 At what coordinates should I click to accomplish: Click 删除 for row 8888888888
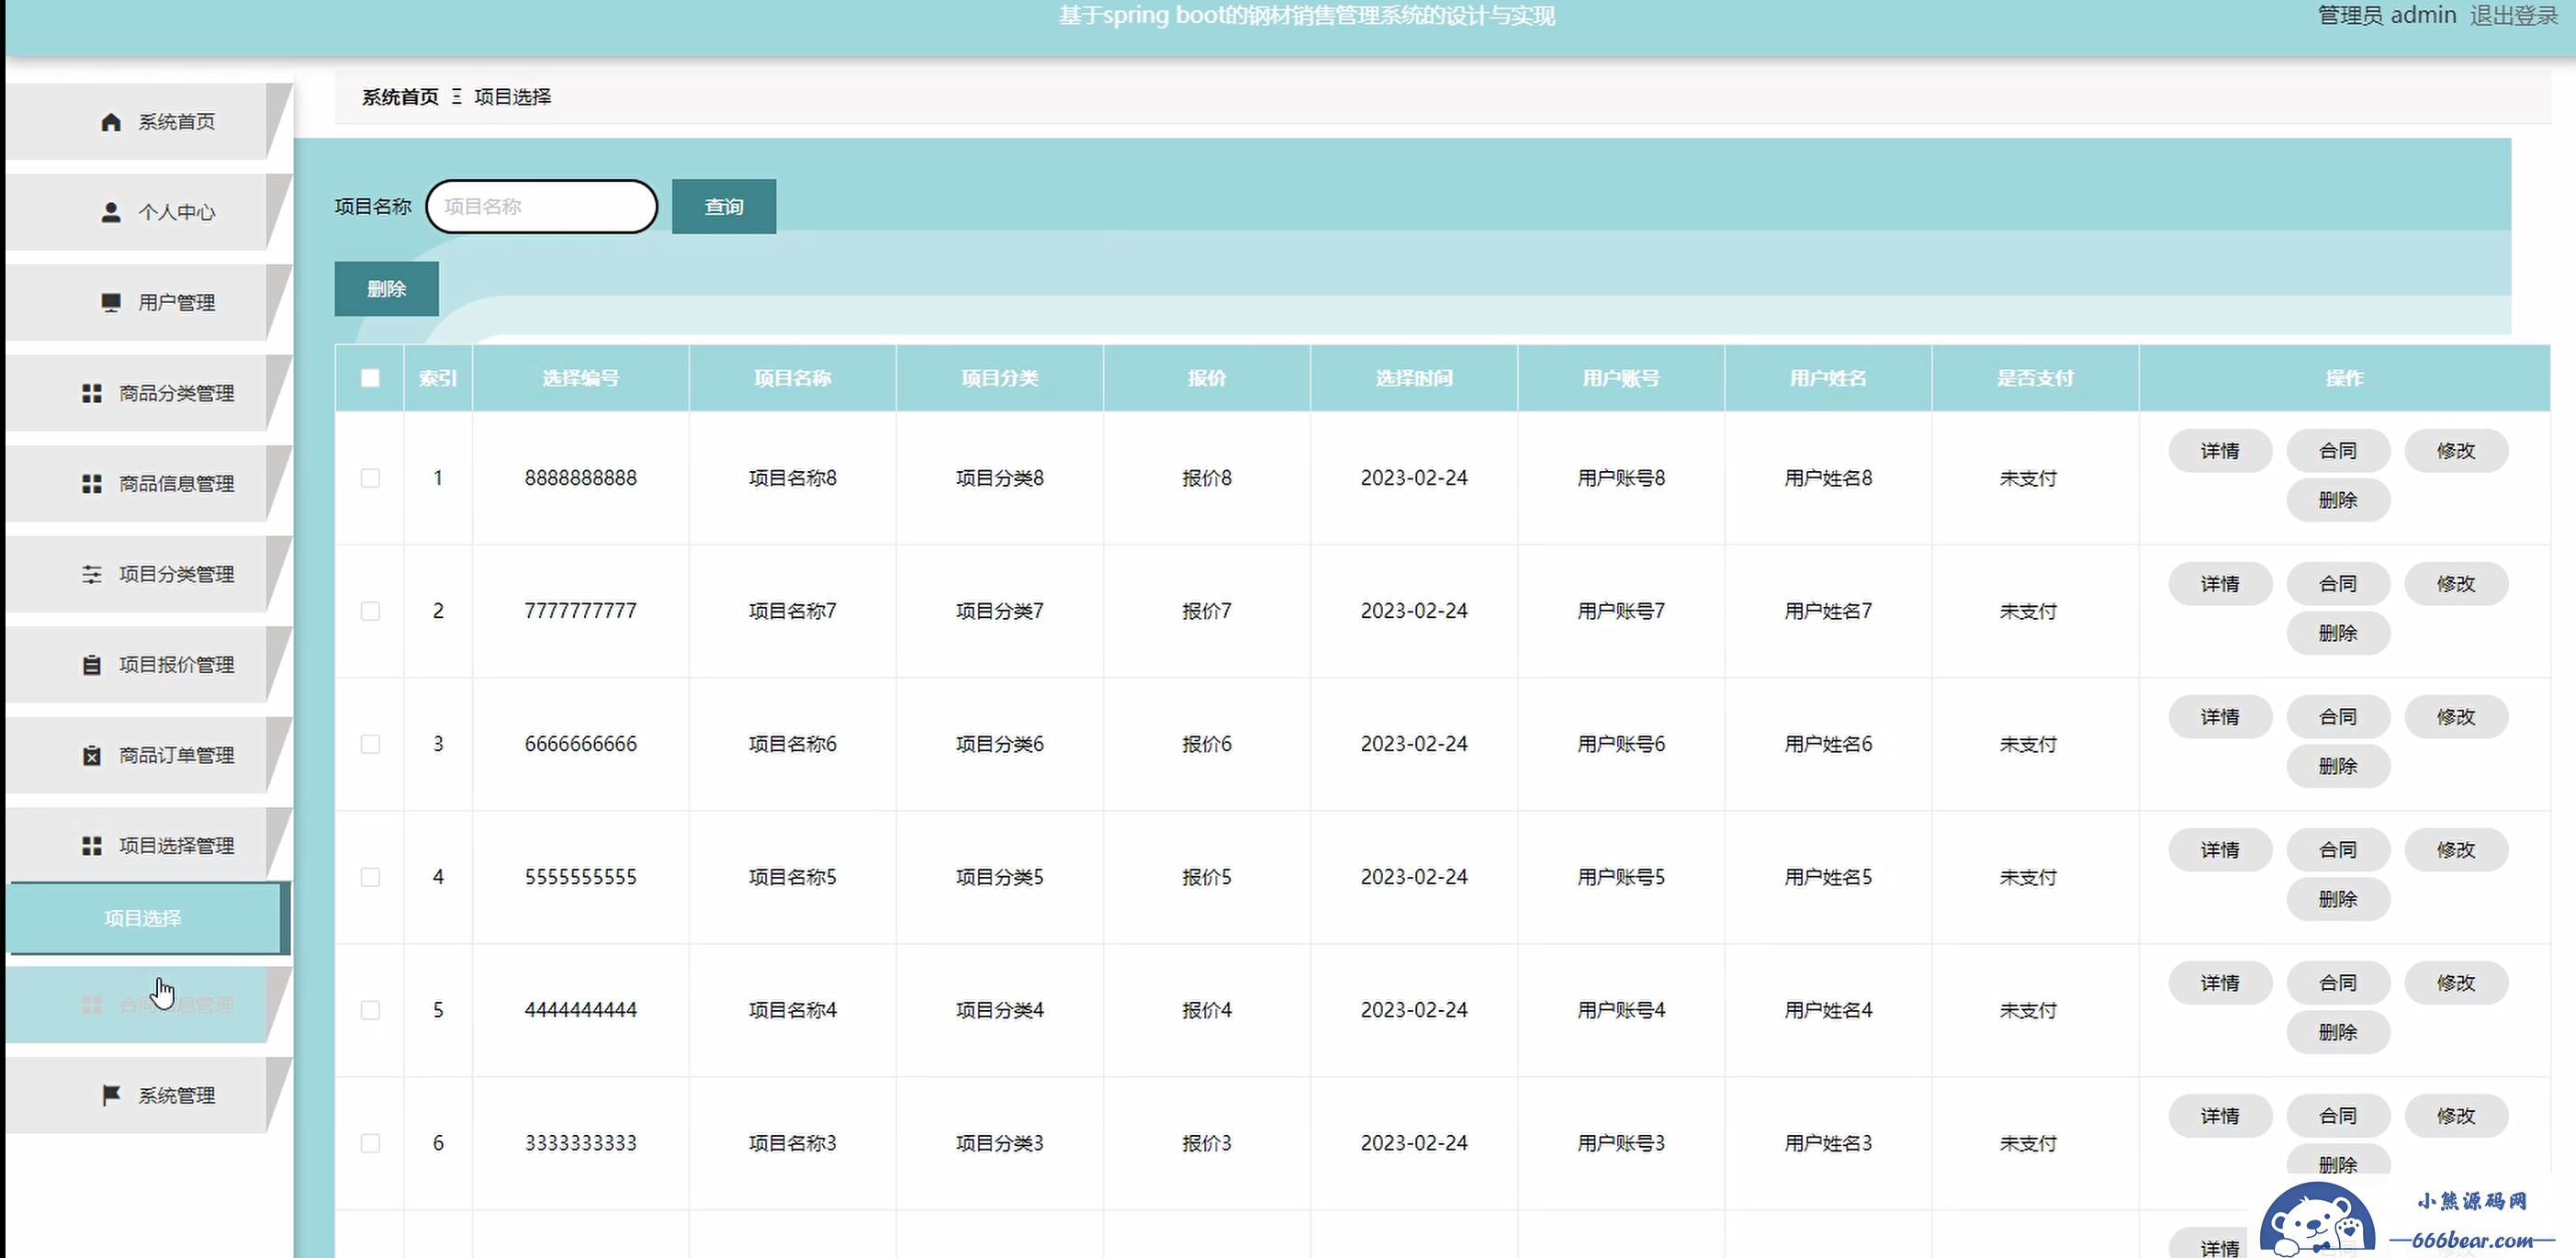coord(2338,500)
